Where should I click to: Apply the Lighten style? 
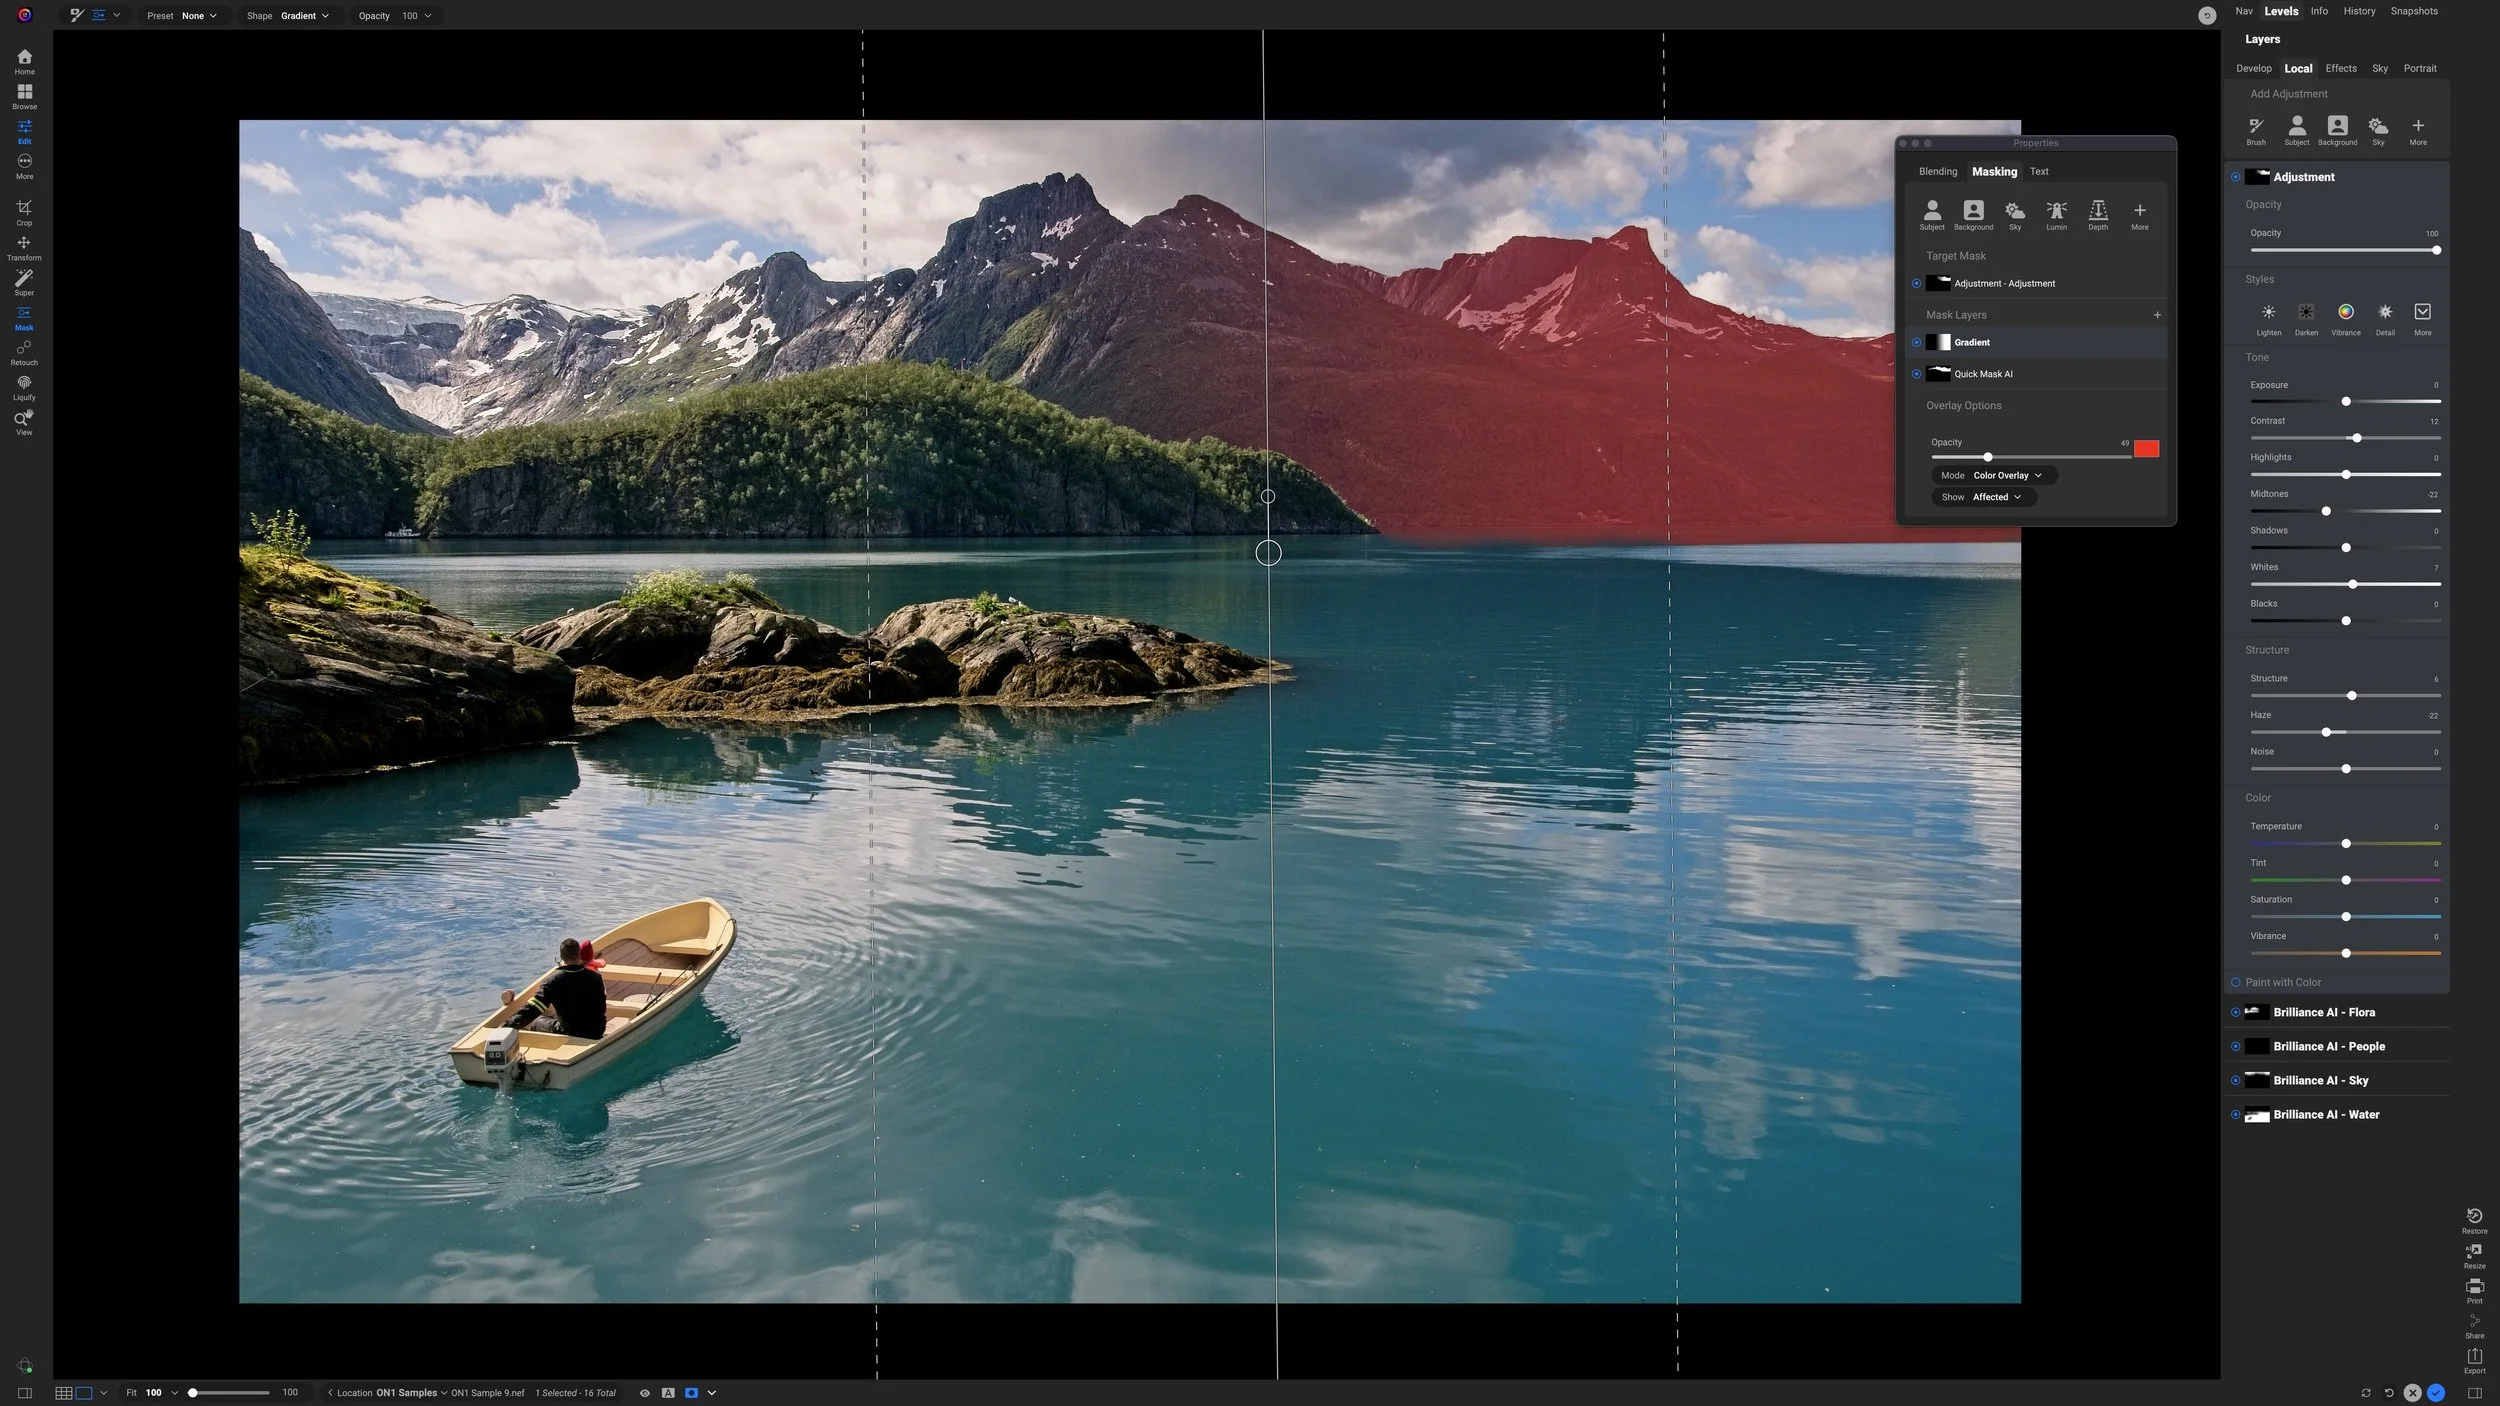[x=2268, y=319]
